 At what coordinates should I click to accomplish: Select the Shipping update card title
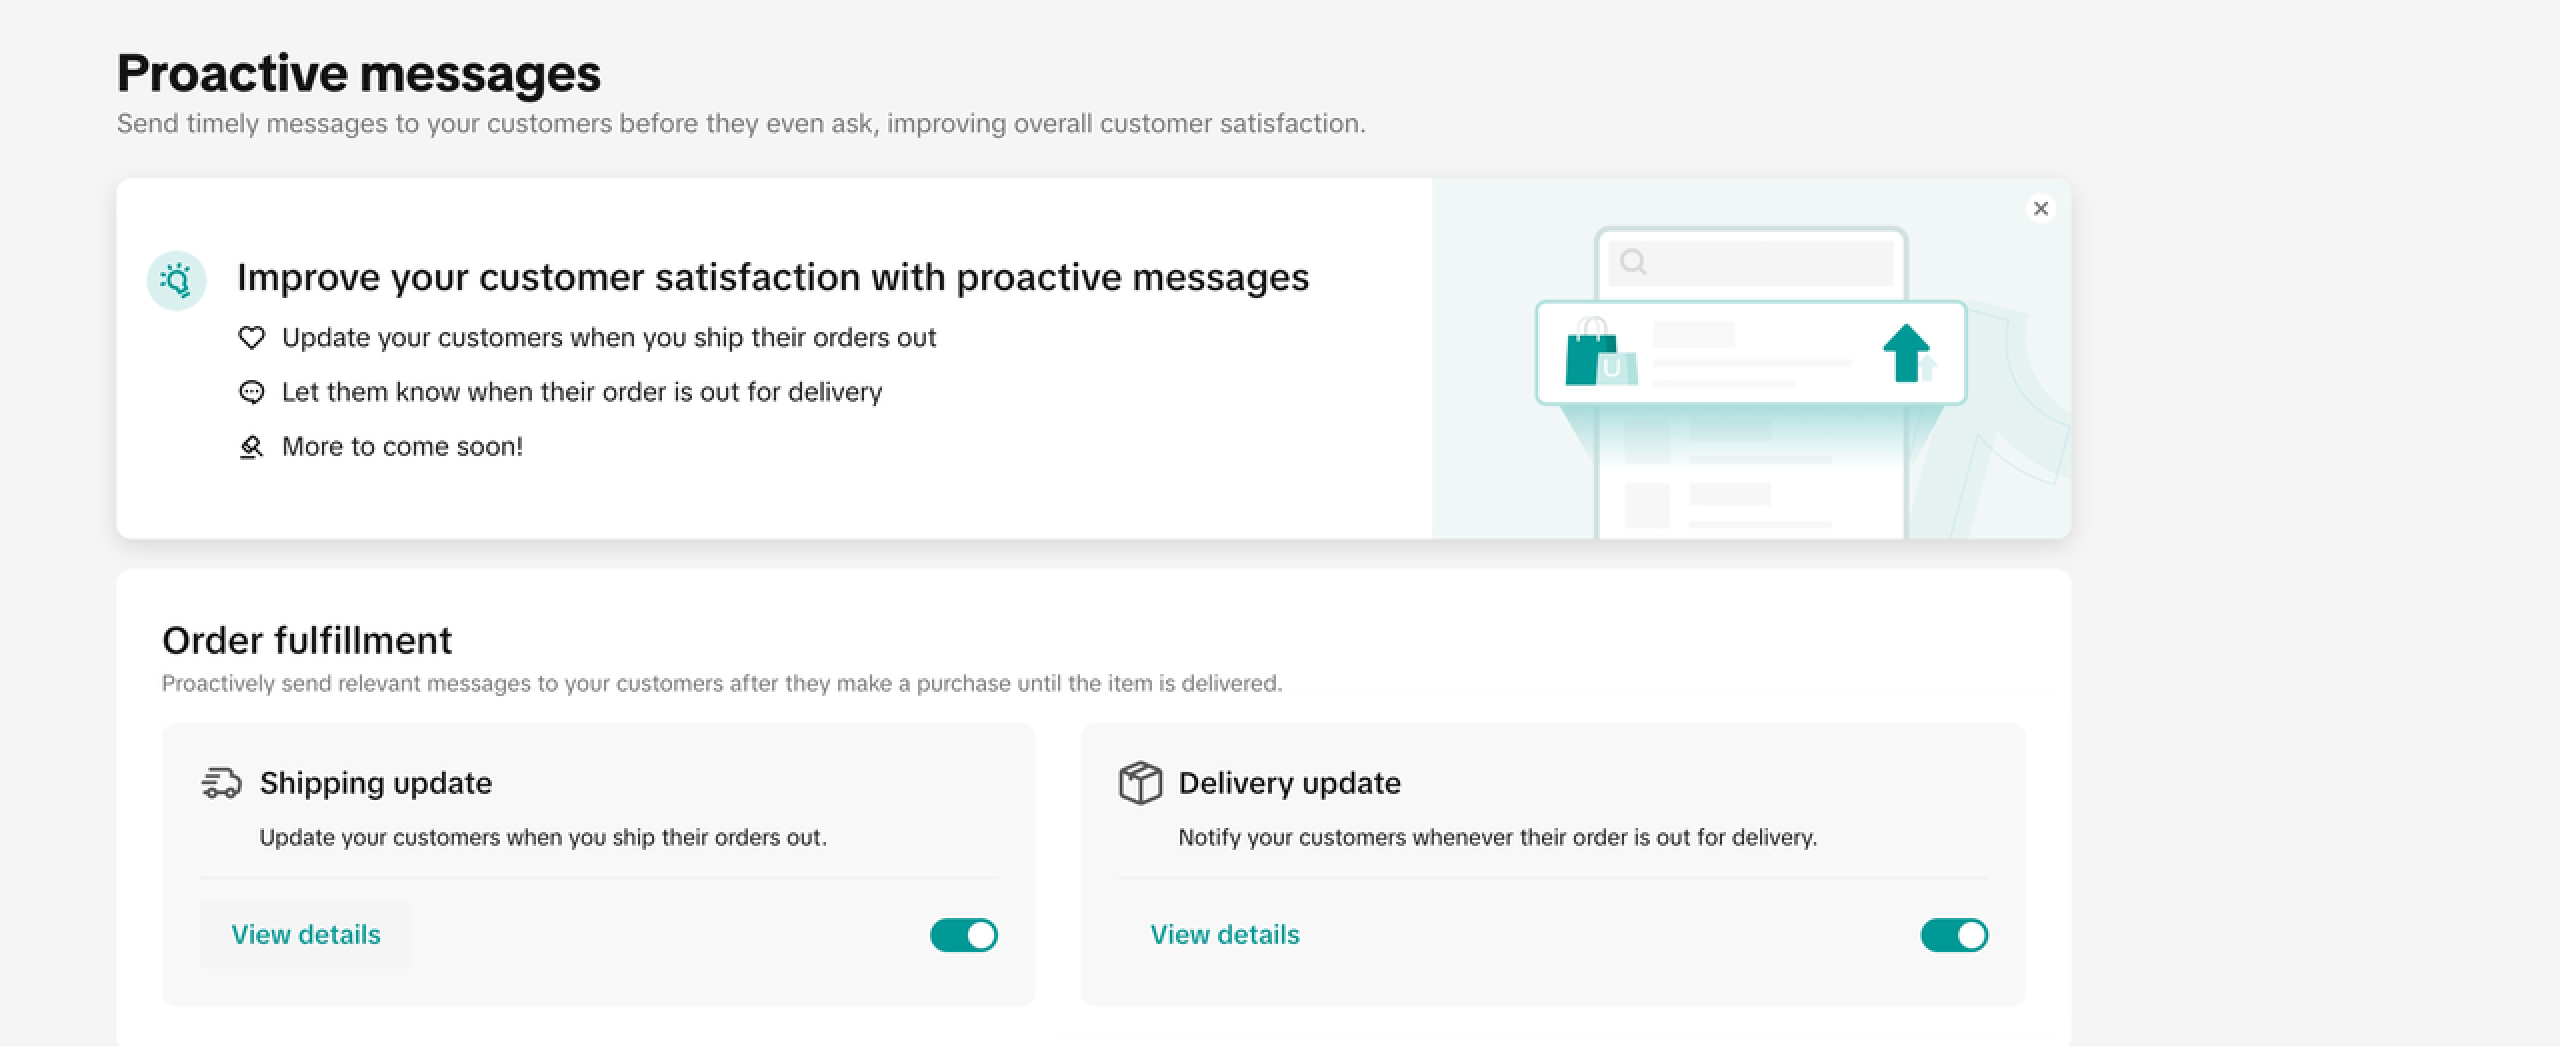click(x=376, y=783)
